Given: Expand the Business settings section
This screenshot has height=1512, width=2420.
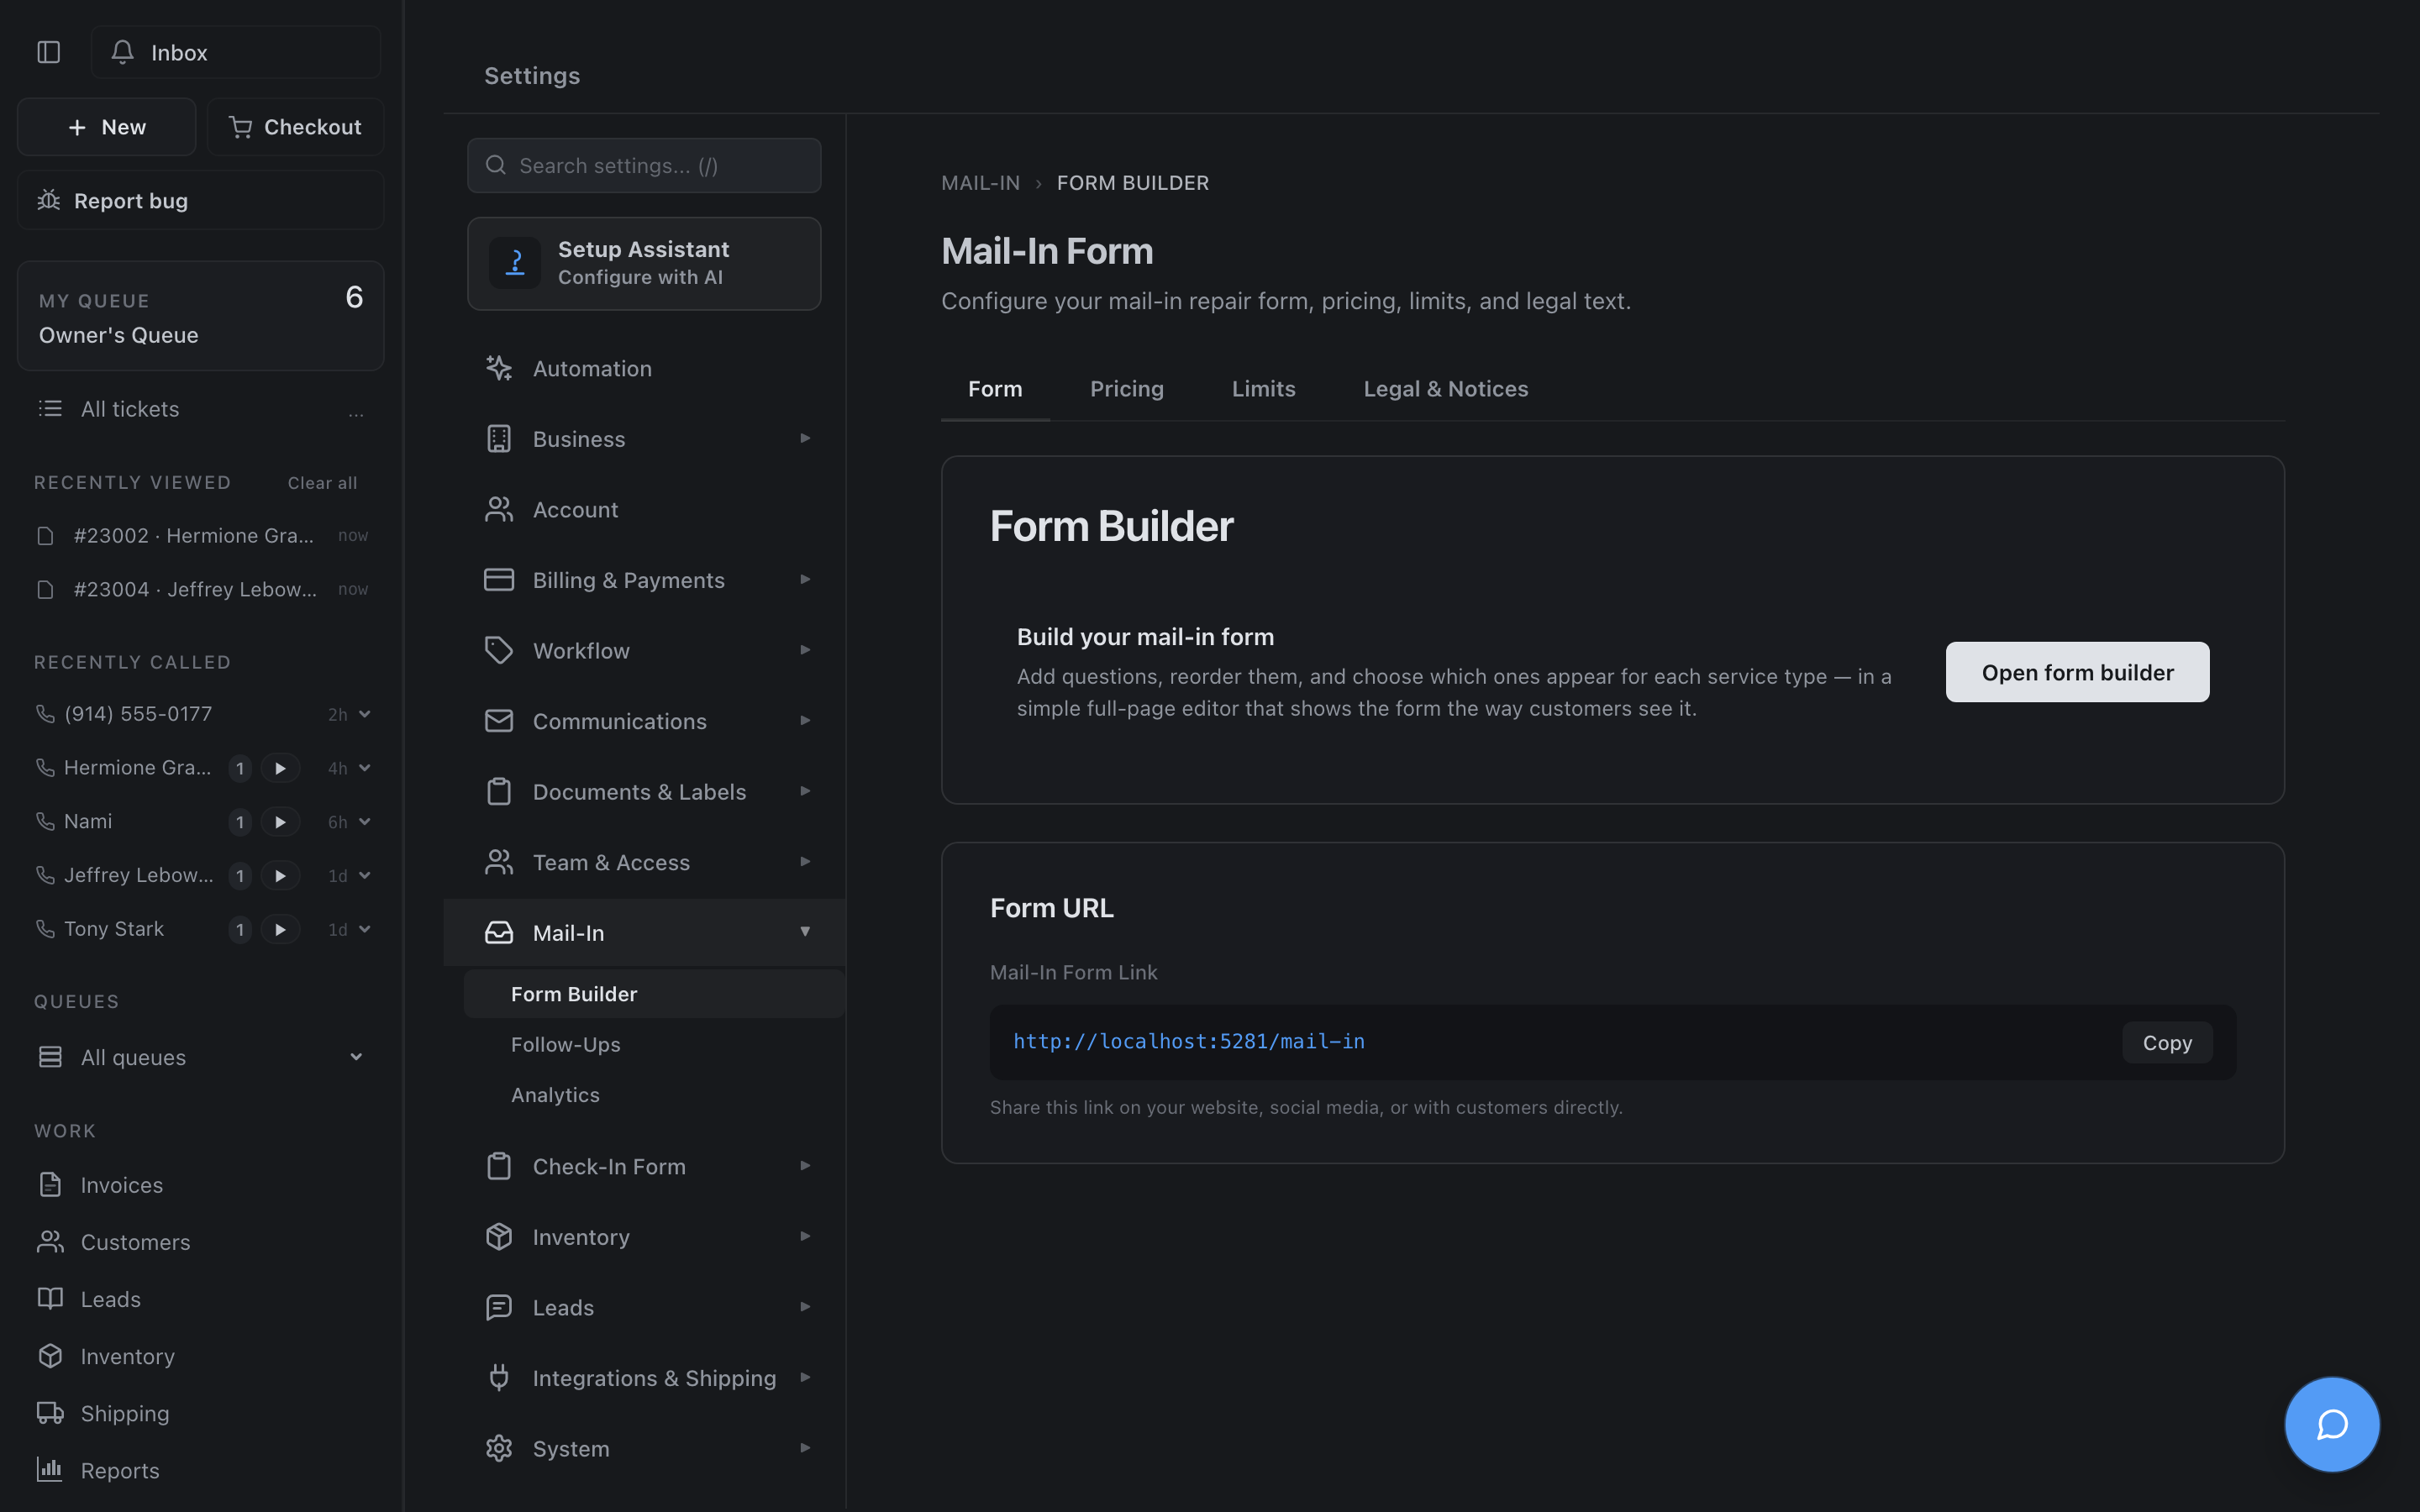Looking at the screenshot, I should coord(805,438).
